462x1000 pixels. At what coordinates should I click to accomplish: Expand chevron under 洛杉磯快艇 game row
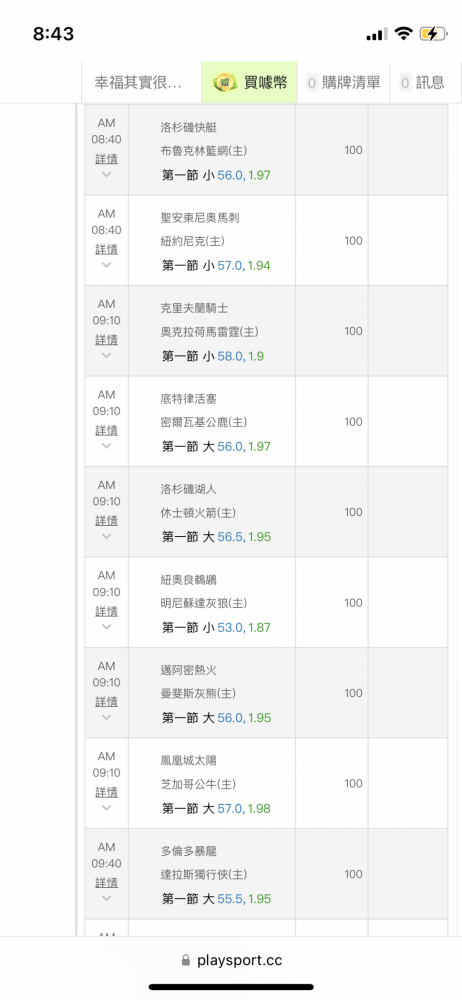[x=107, y=174]
